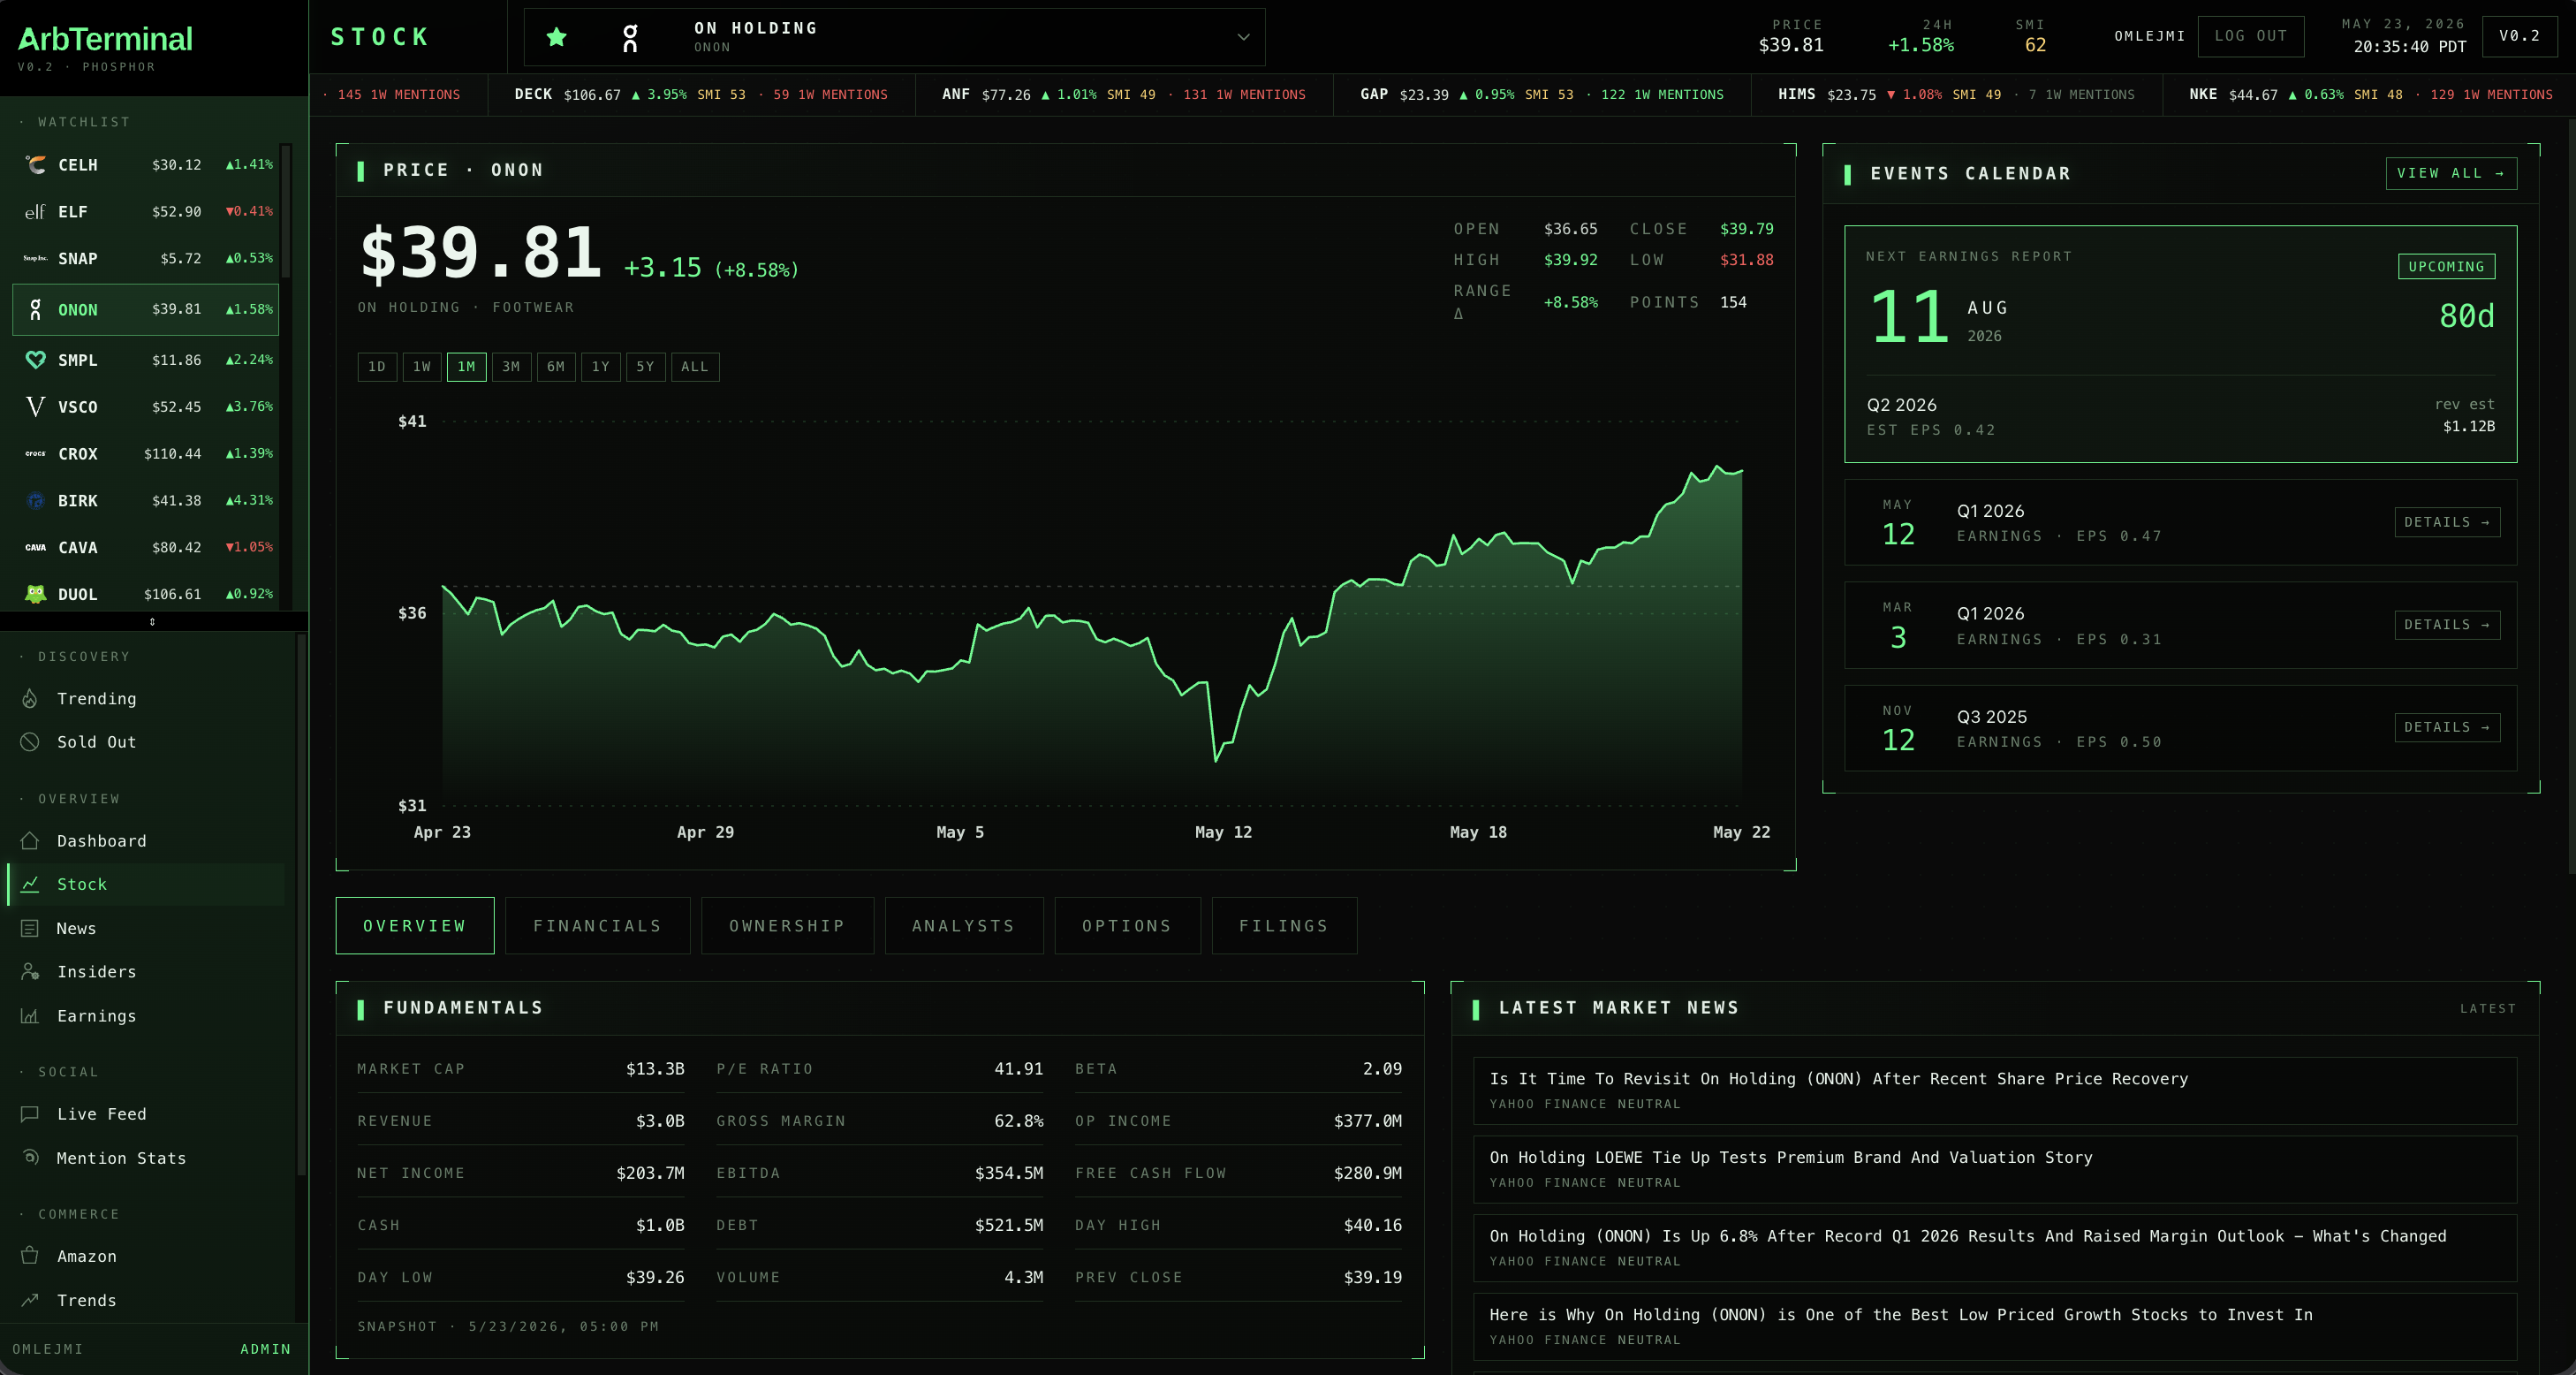The width and height of the screenshot is (2576, 1375).
Task: Open DETAILS for Nov 12 Q3 2025 earnings
Action: coord(2447,727)
